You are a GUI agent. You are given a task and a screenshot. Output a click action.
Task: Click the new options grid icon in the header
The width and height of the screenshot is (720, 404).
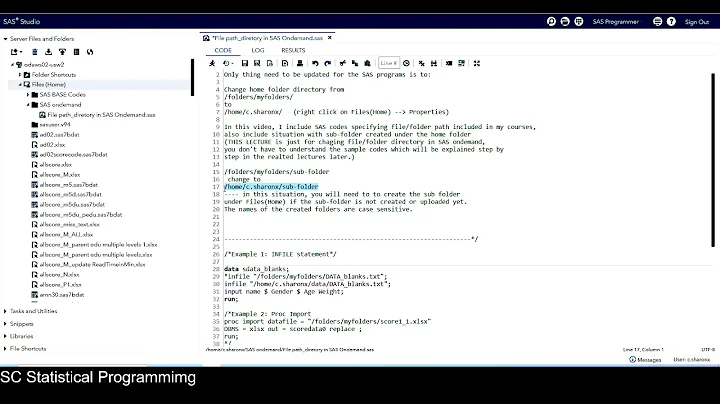[x=579, y=22]
